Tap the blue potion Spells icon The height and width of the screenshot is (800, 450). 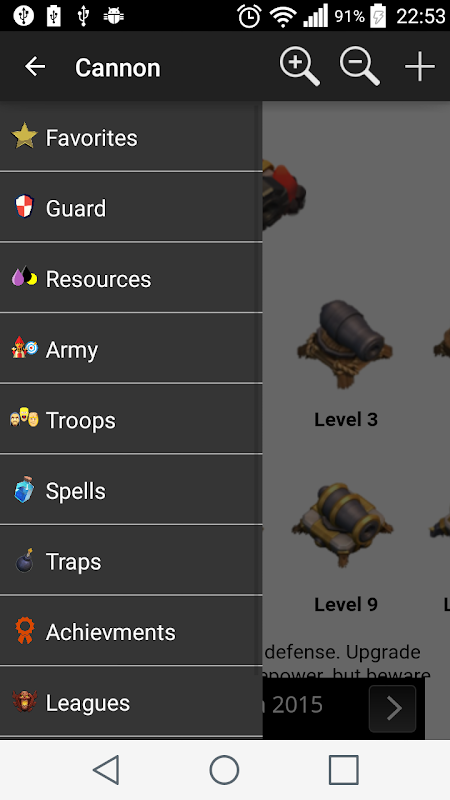pos(24,490)
